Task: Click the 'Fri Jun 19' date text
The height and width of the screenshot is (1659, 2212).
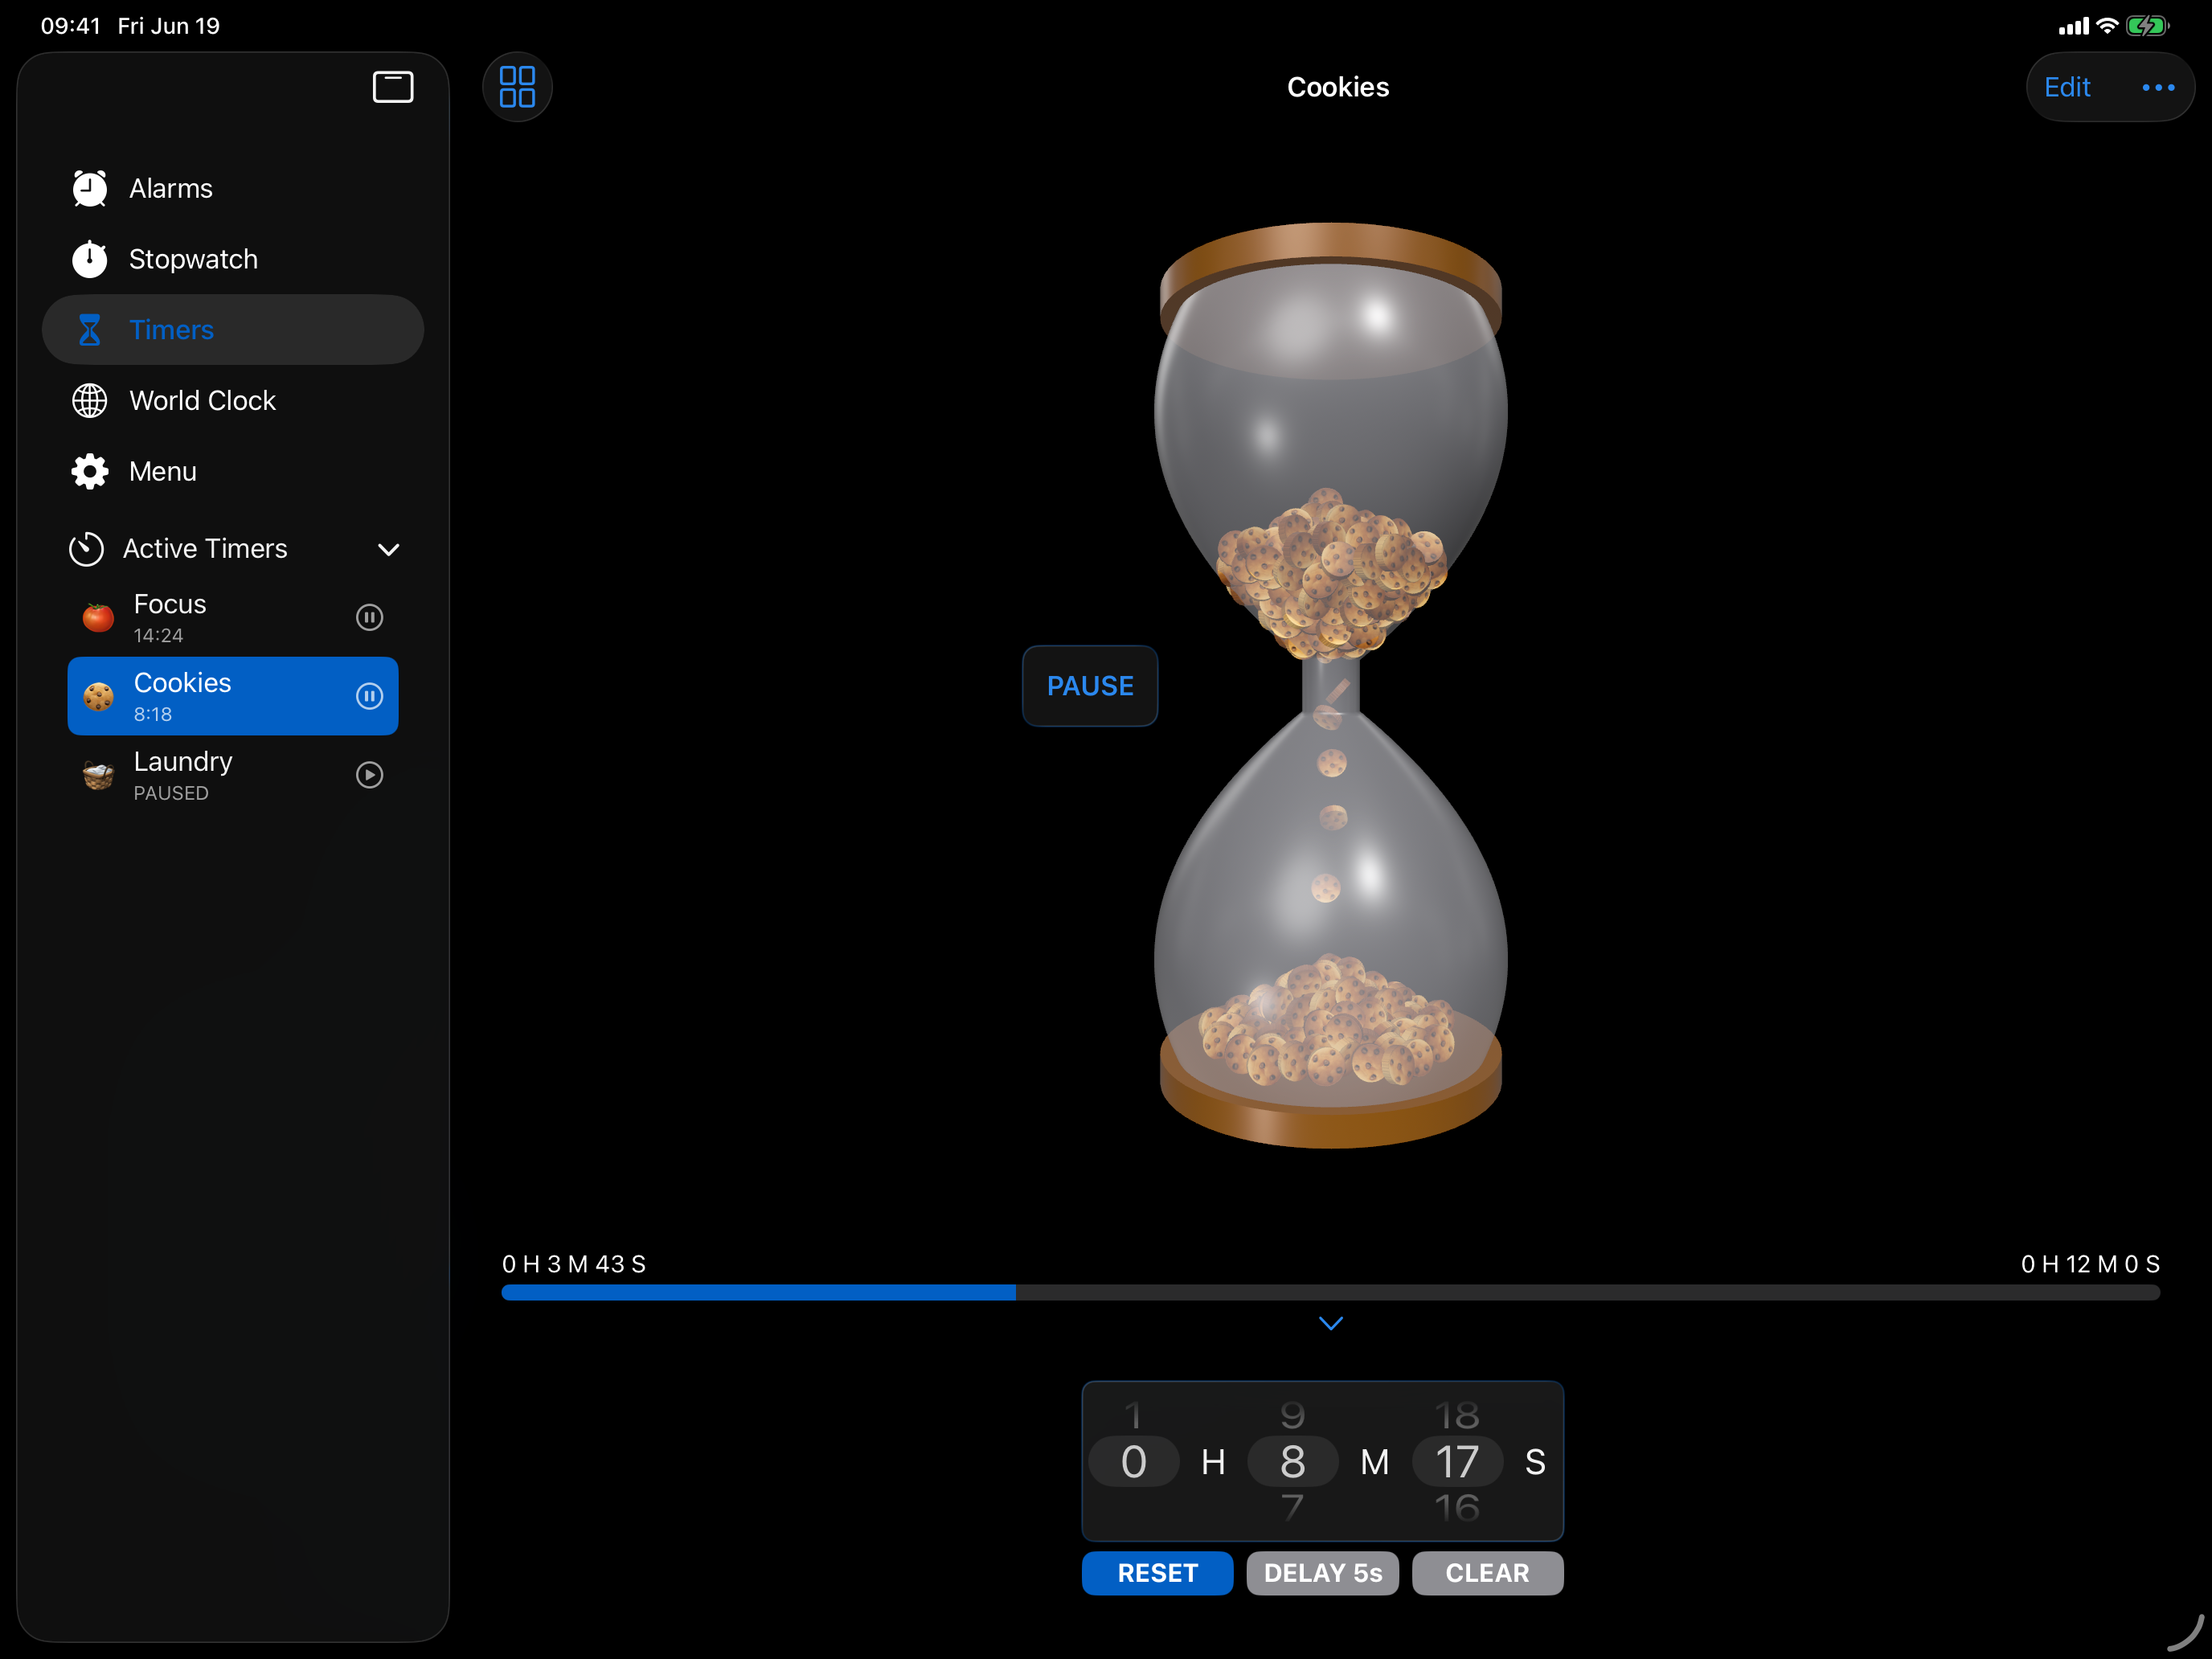Action: [x=169, y=26]
